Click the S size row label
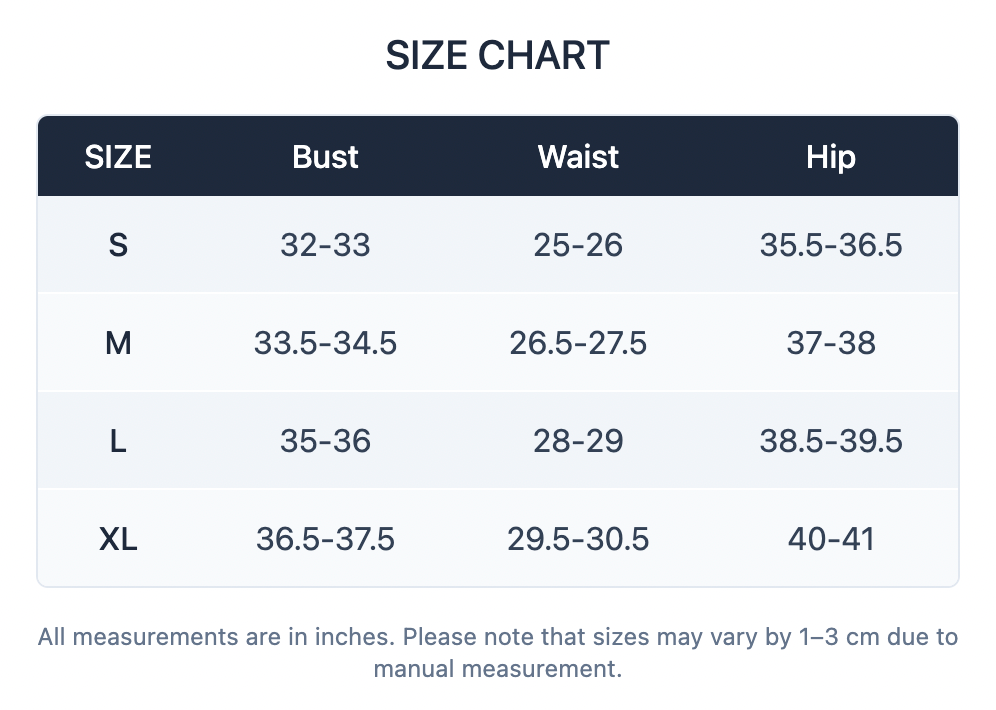The height and width of the screenshot is (710, 996). (118, 245)
